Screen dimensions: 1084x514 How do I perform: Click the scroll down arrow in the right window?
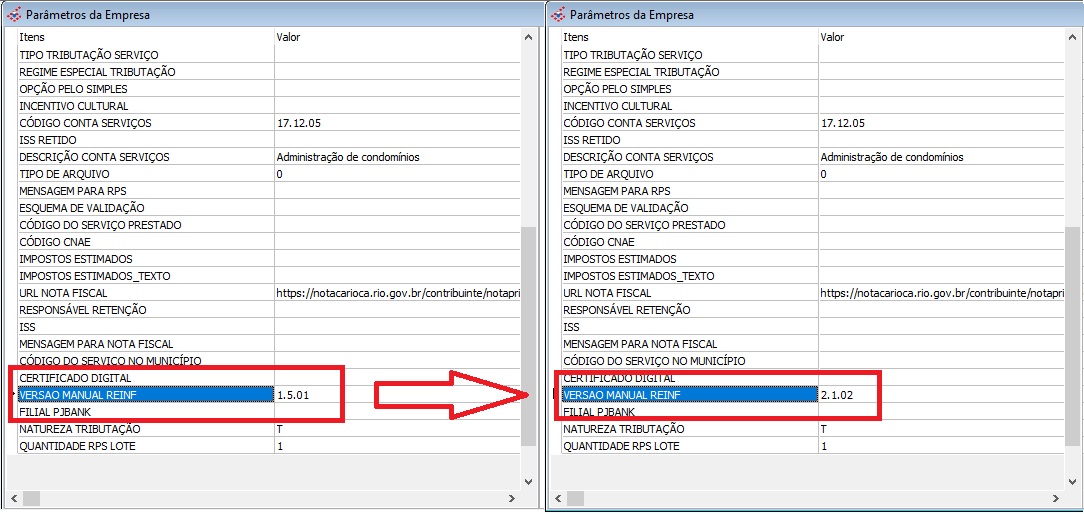click(x=1073, y=481)
